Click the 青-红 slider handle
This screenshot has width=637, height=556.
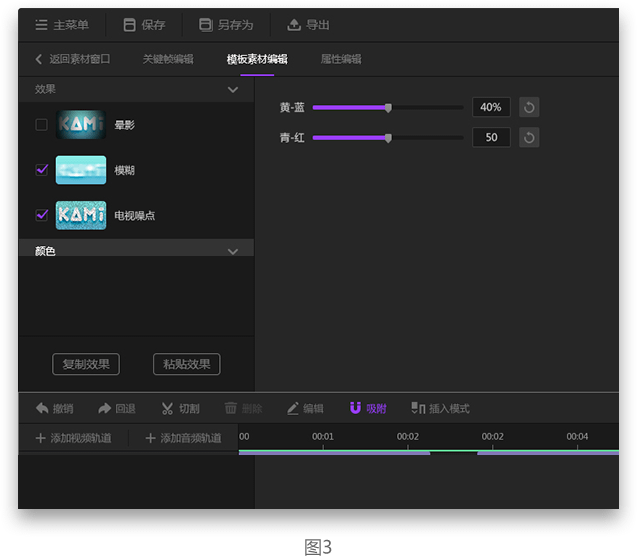pyautogui.click(x=388, y=138)
